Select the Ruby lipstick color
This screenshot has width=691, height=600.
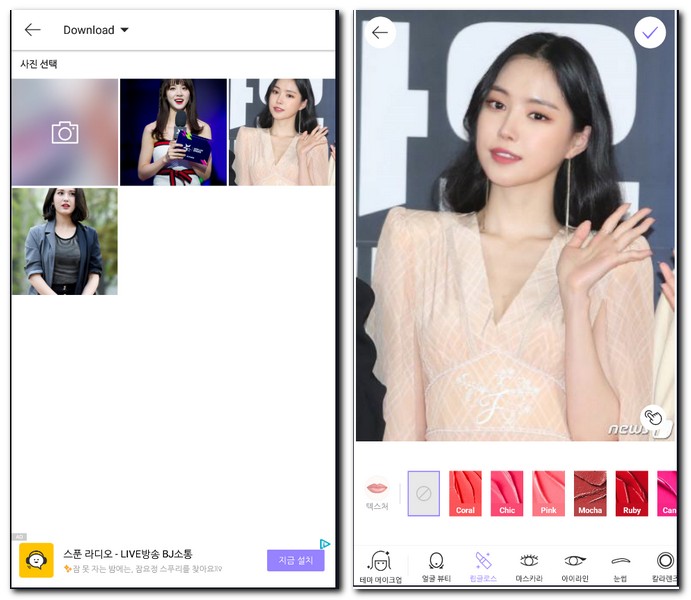point(632,493)
